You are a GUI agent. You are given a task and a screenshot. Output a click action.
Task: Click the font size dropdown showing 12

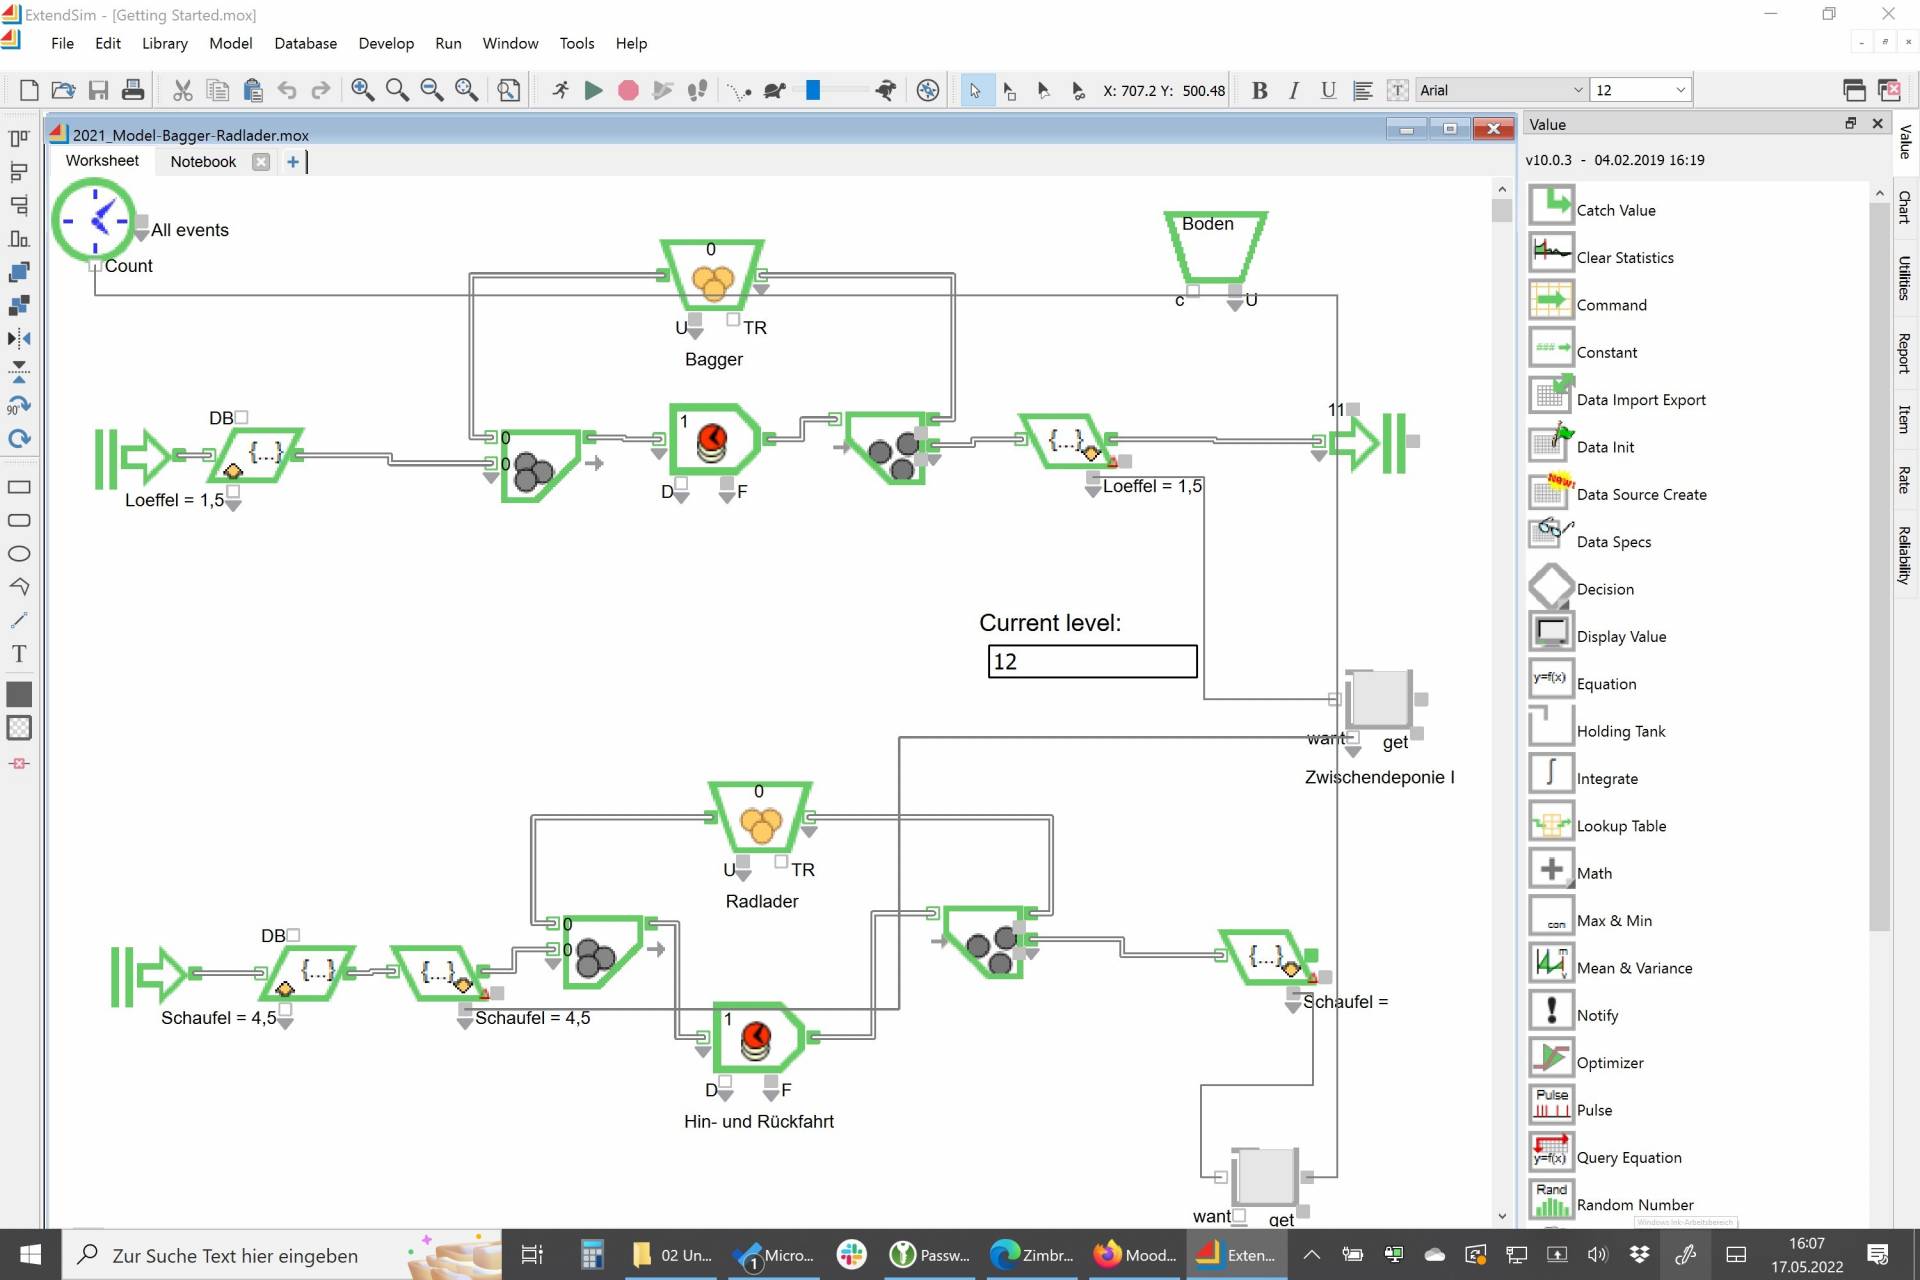coord(1640,90)
